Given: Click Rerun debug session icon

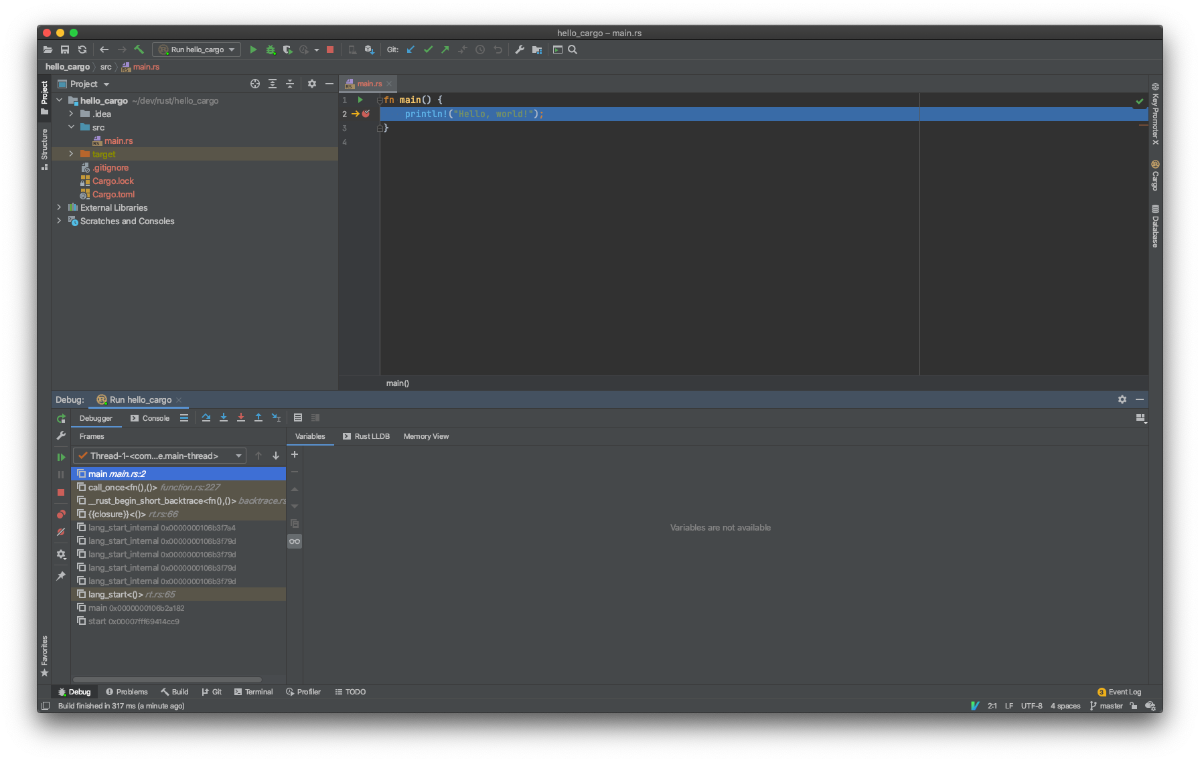Looking at the screenshot, I should click(x=61, y=419).
